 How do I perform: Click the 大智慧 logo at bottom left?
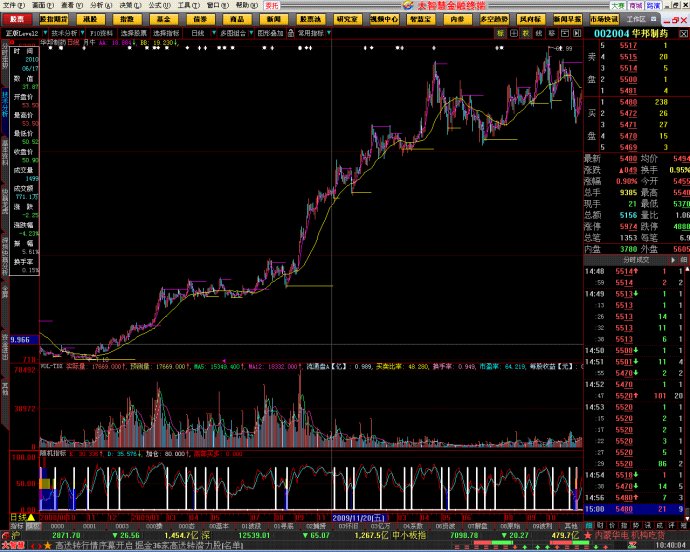click(13, 546)
